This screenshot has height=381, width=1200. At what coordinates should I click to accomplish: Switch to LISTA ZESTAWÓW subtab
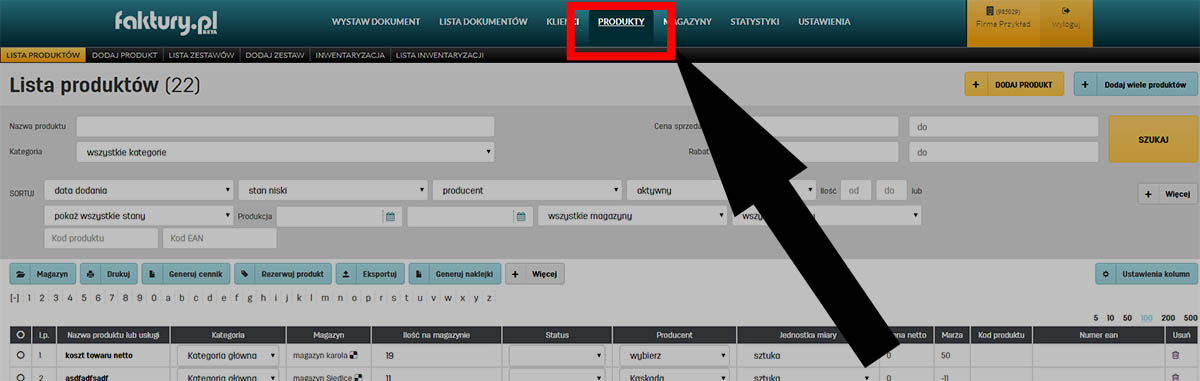coord(202,55)
